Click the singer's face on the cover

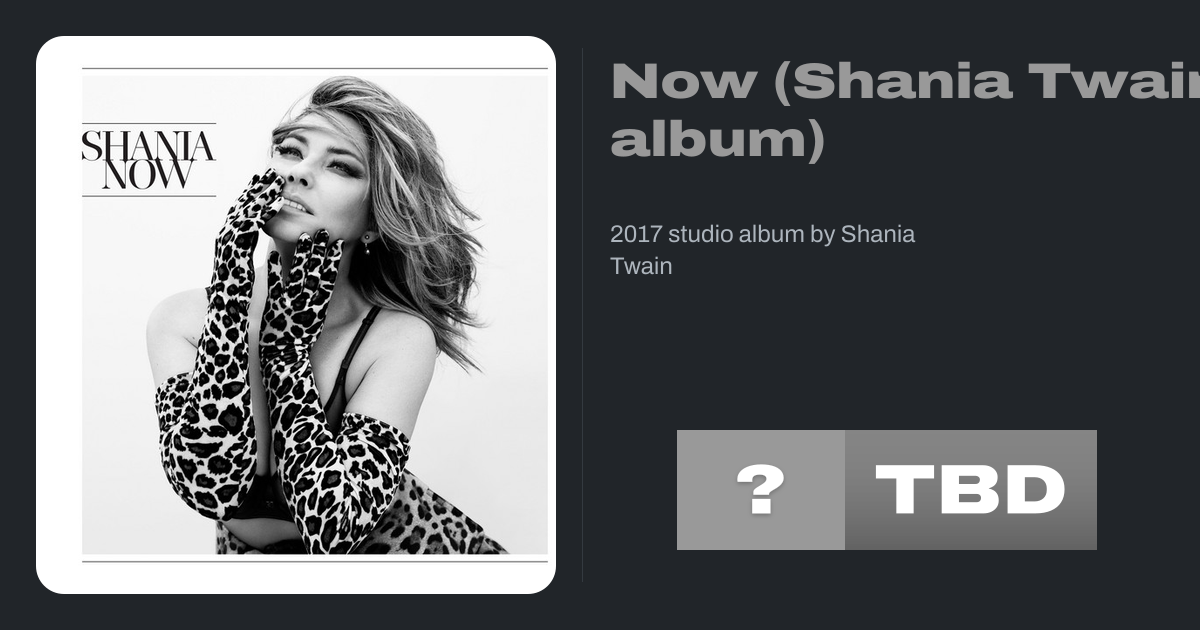tap(318, 175)
